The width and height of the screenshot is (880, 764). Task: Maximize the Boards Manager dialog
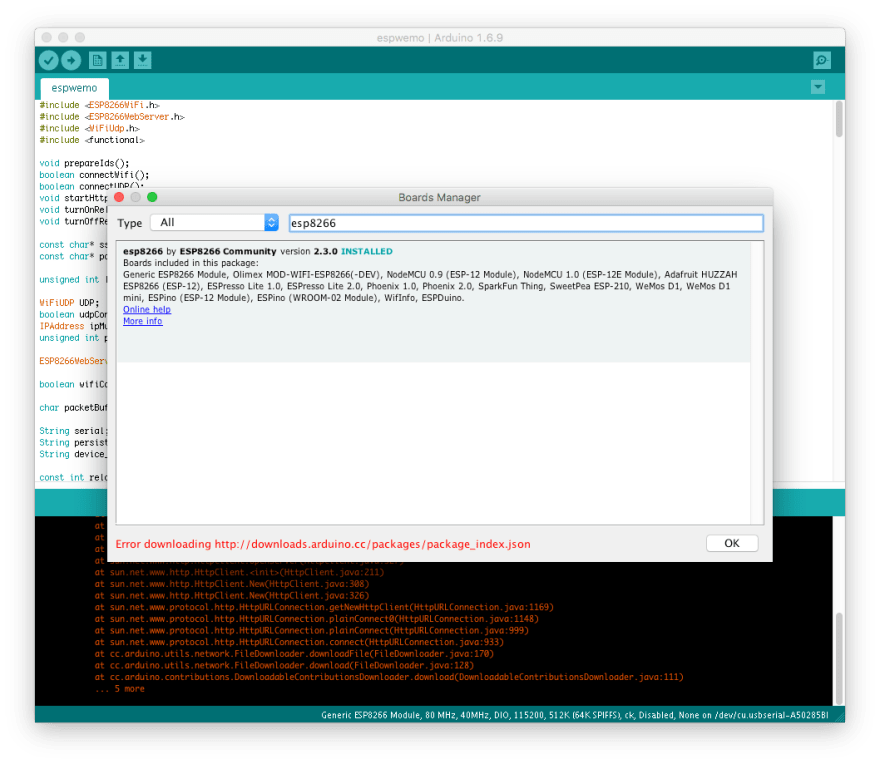tap(152, 197)
